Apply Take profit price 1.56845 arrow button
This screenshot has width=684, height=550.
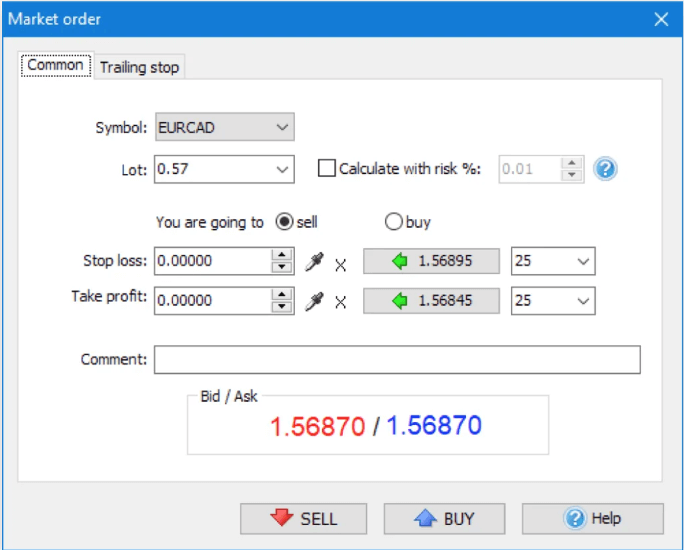(x=430, y=301)
